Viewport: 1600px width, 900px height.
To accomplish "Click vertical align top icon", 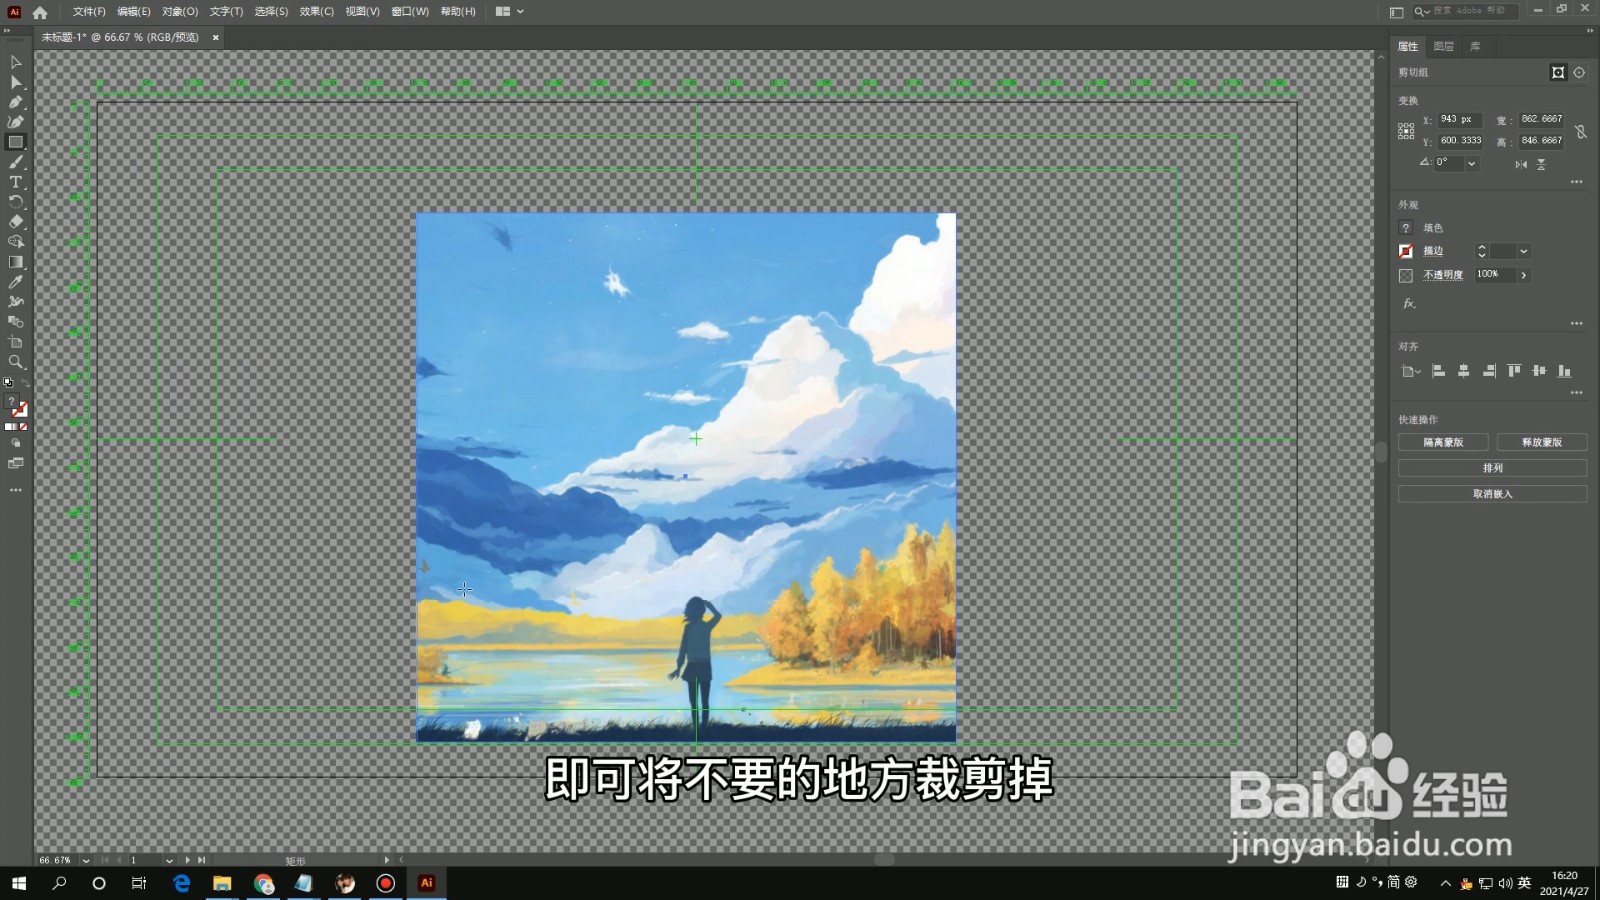I will (x=1514, y=371).
